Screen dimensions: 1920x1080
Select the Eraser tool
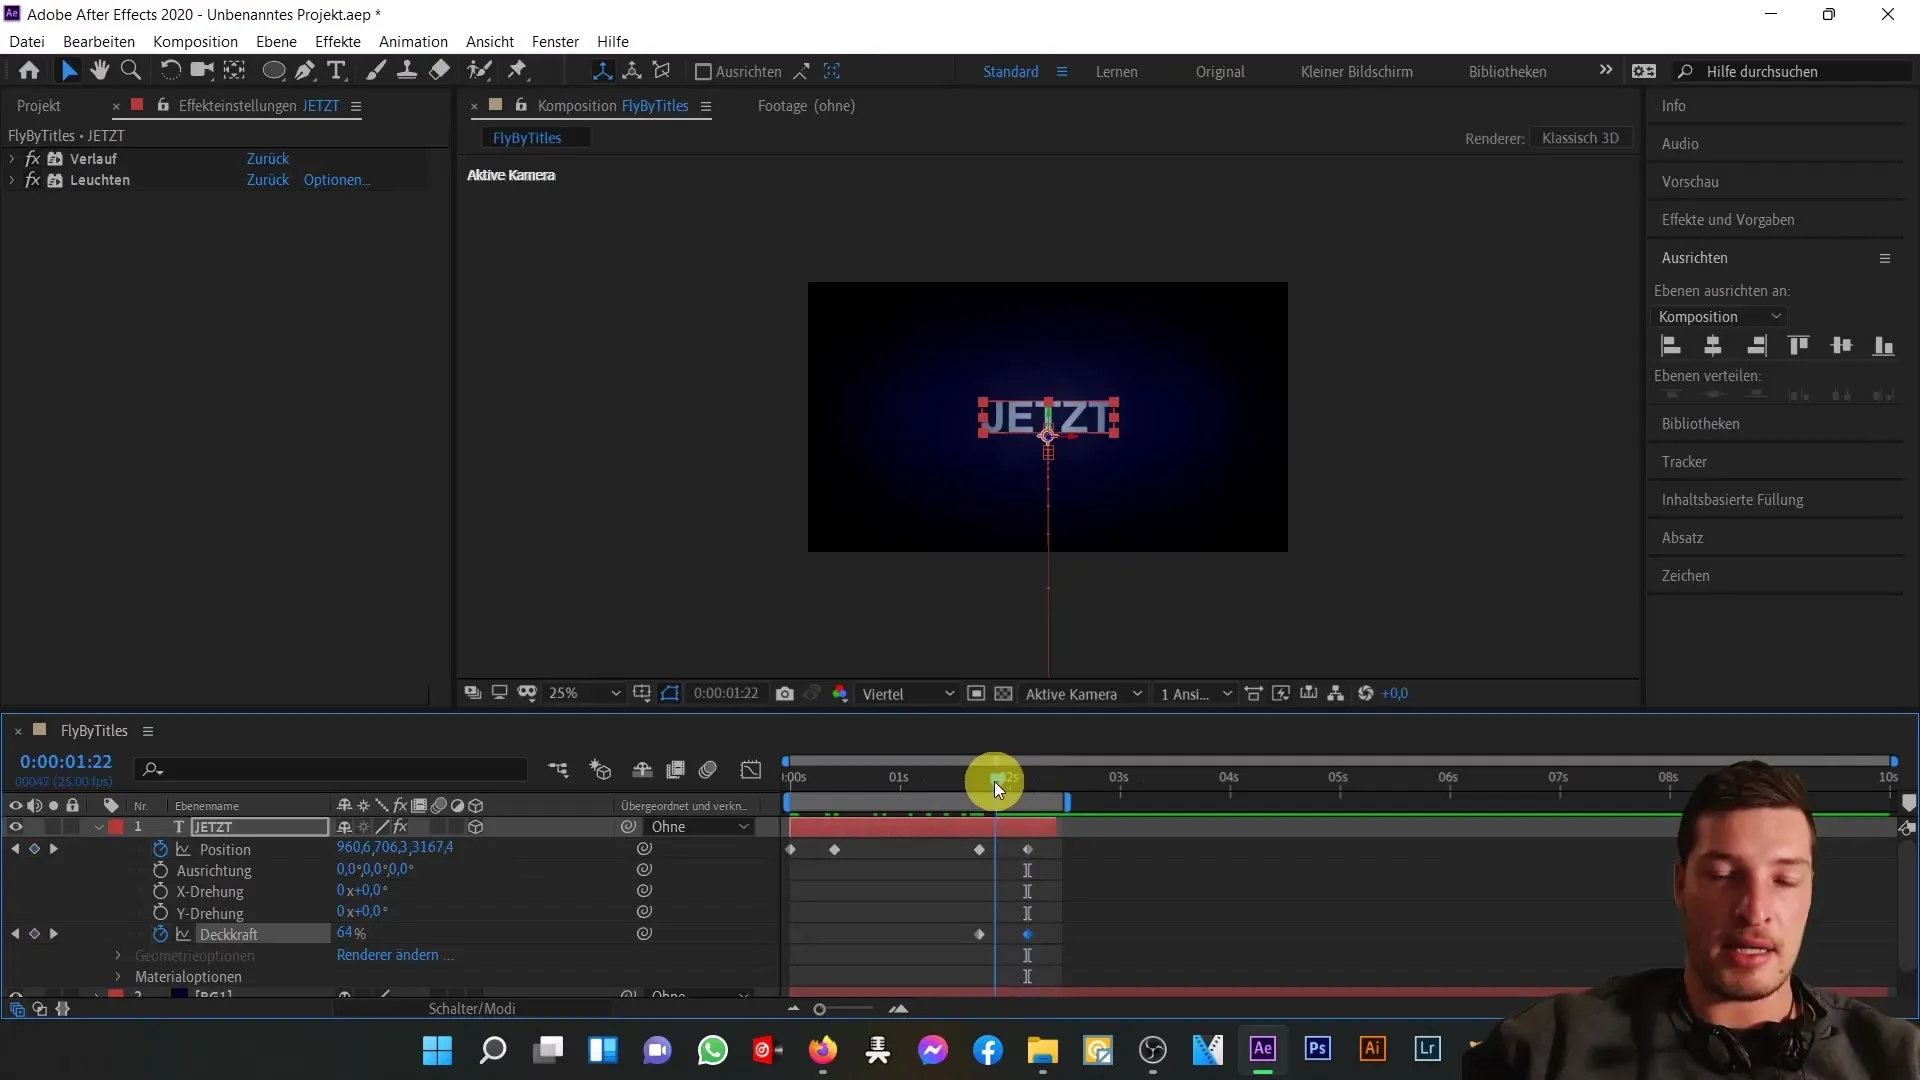click(x=439, y=70)
